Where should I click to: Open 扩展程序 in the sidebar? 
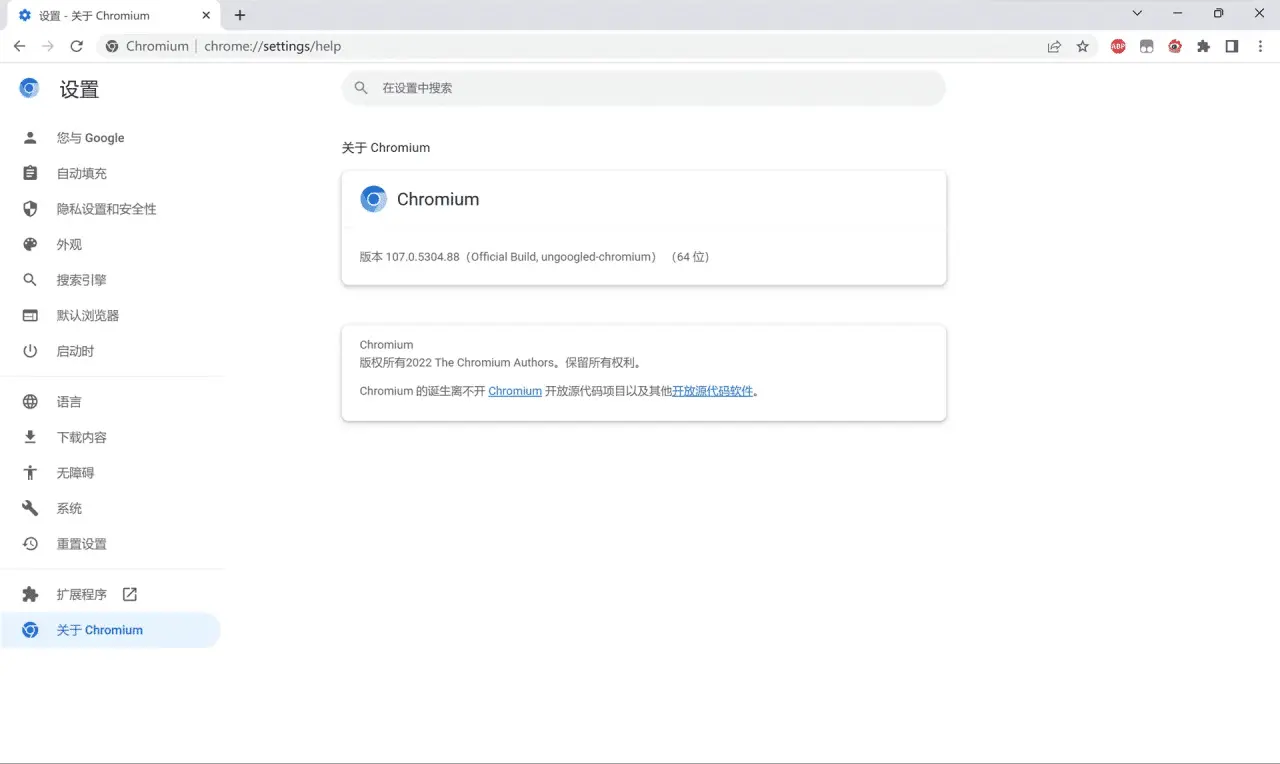[x=81, y=594]
